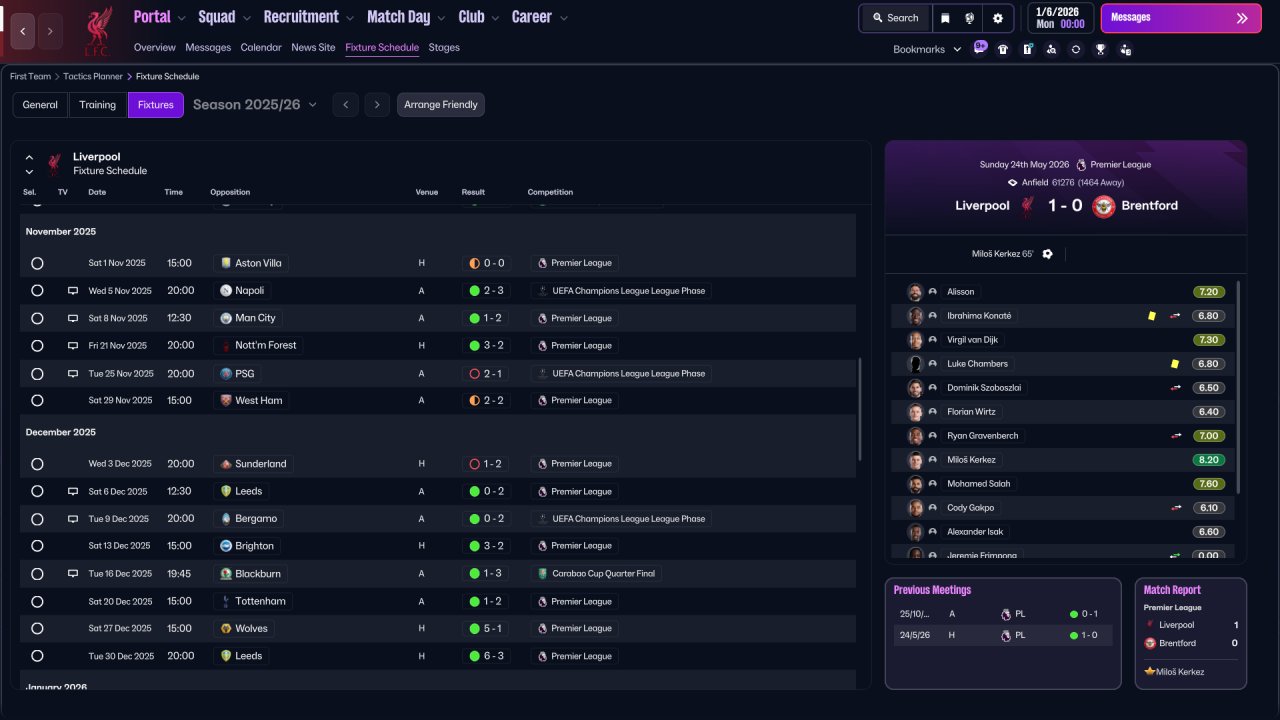Open the shirt bookmark icon
Screen dimensions: 1280x720
tap(1003, 49)
